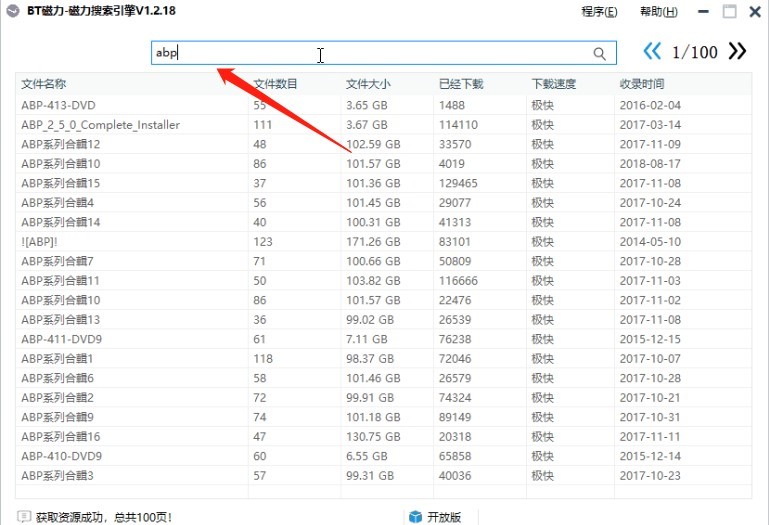
Task: Click into the search field containing abp
Action: pyautogui.click(x=384, y=53)
